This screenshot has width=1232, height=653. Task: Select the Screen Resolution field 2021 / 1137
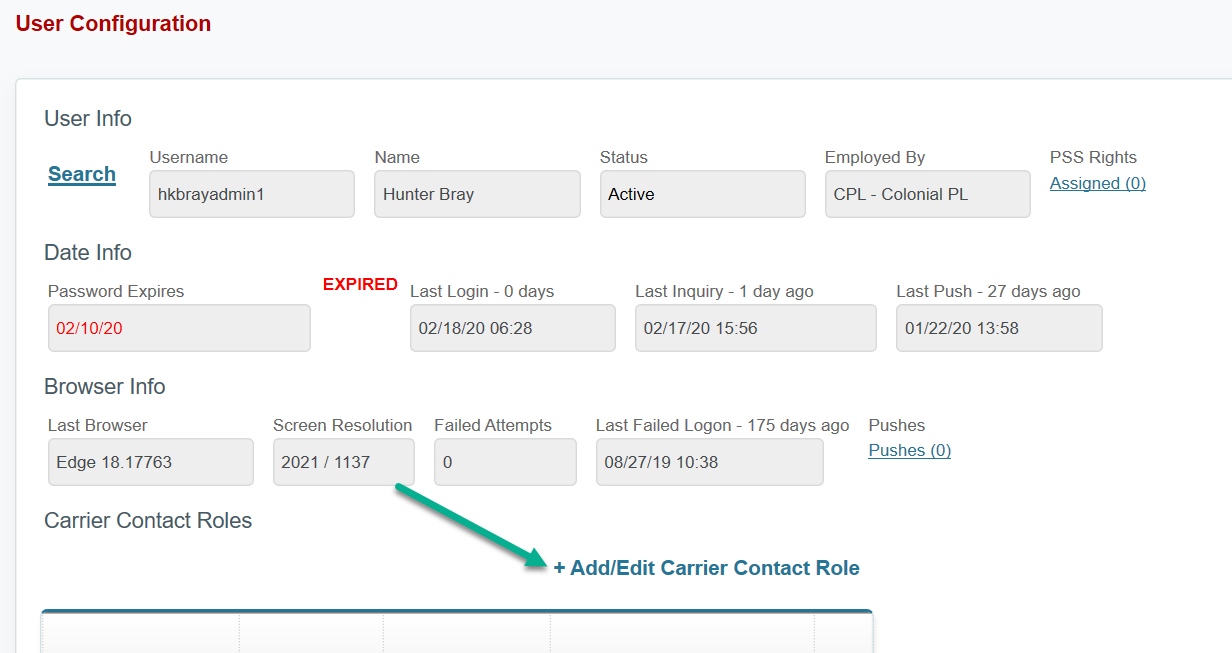pos(343,462)
